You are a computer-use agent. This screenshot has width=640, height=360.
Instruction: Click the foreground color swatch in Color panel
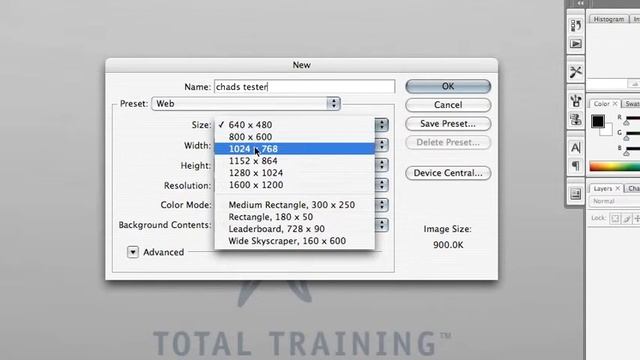pos(598,121)
